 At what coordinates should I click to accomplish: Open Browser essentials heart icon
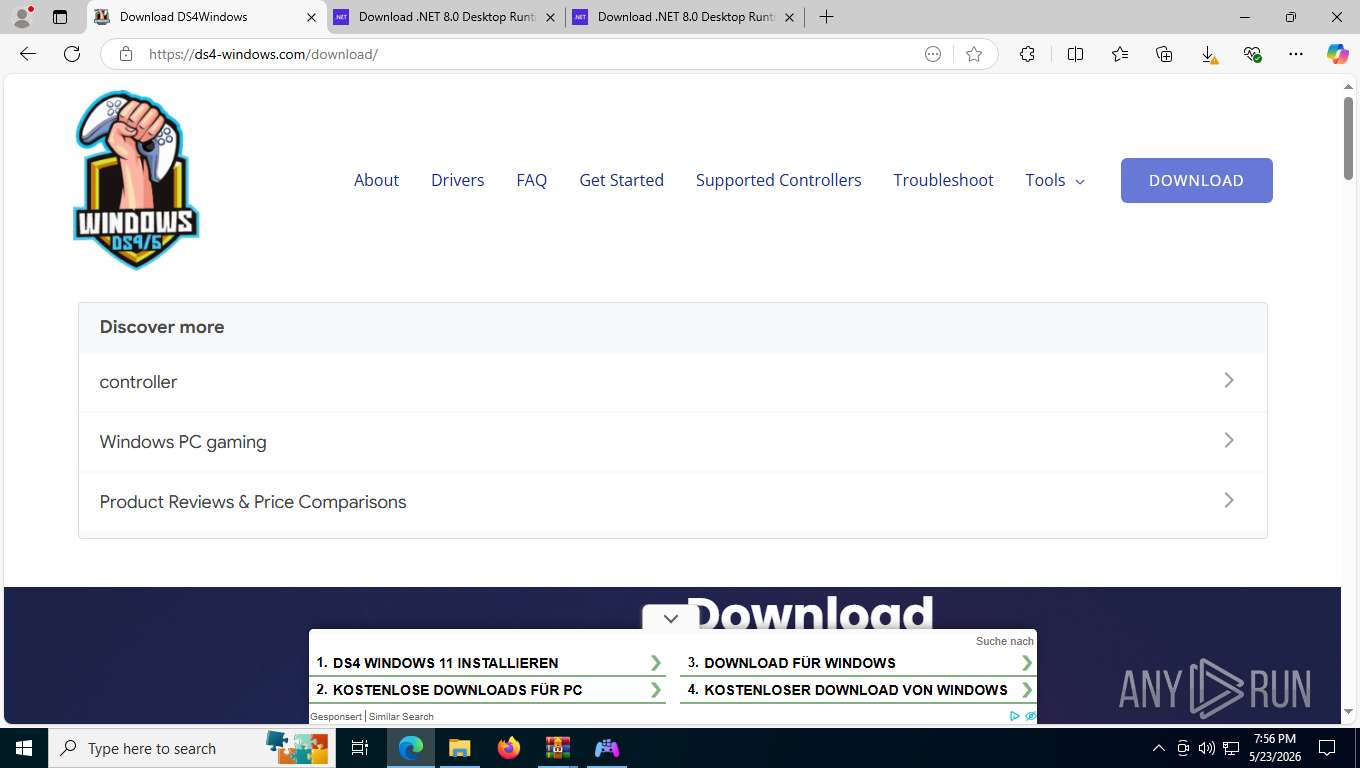pos(1252,54)
